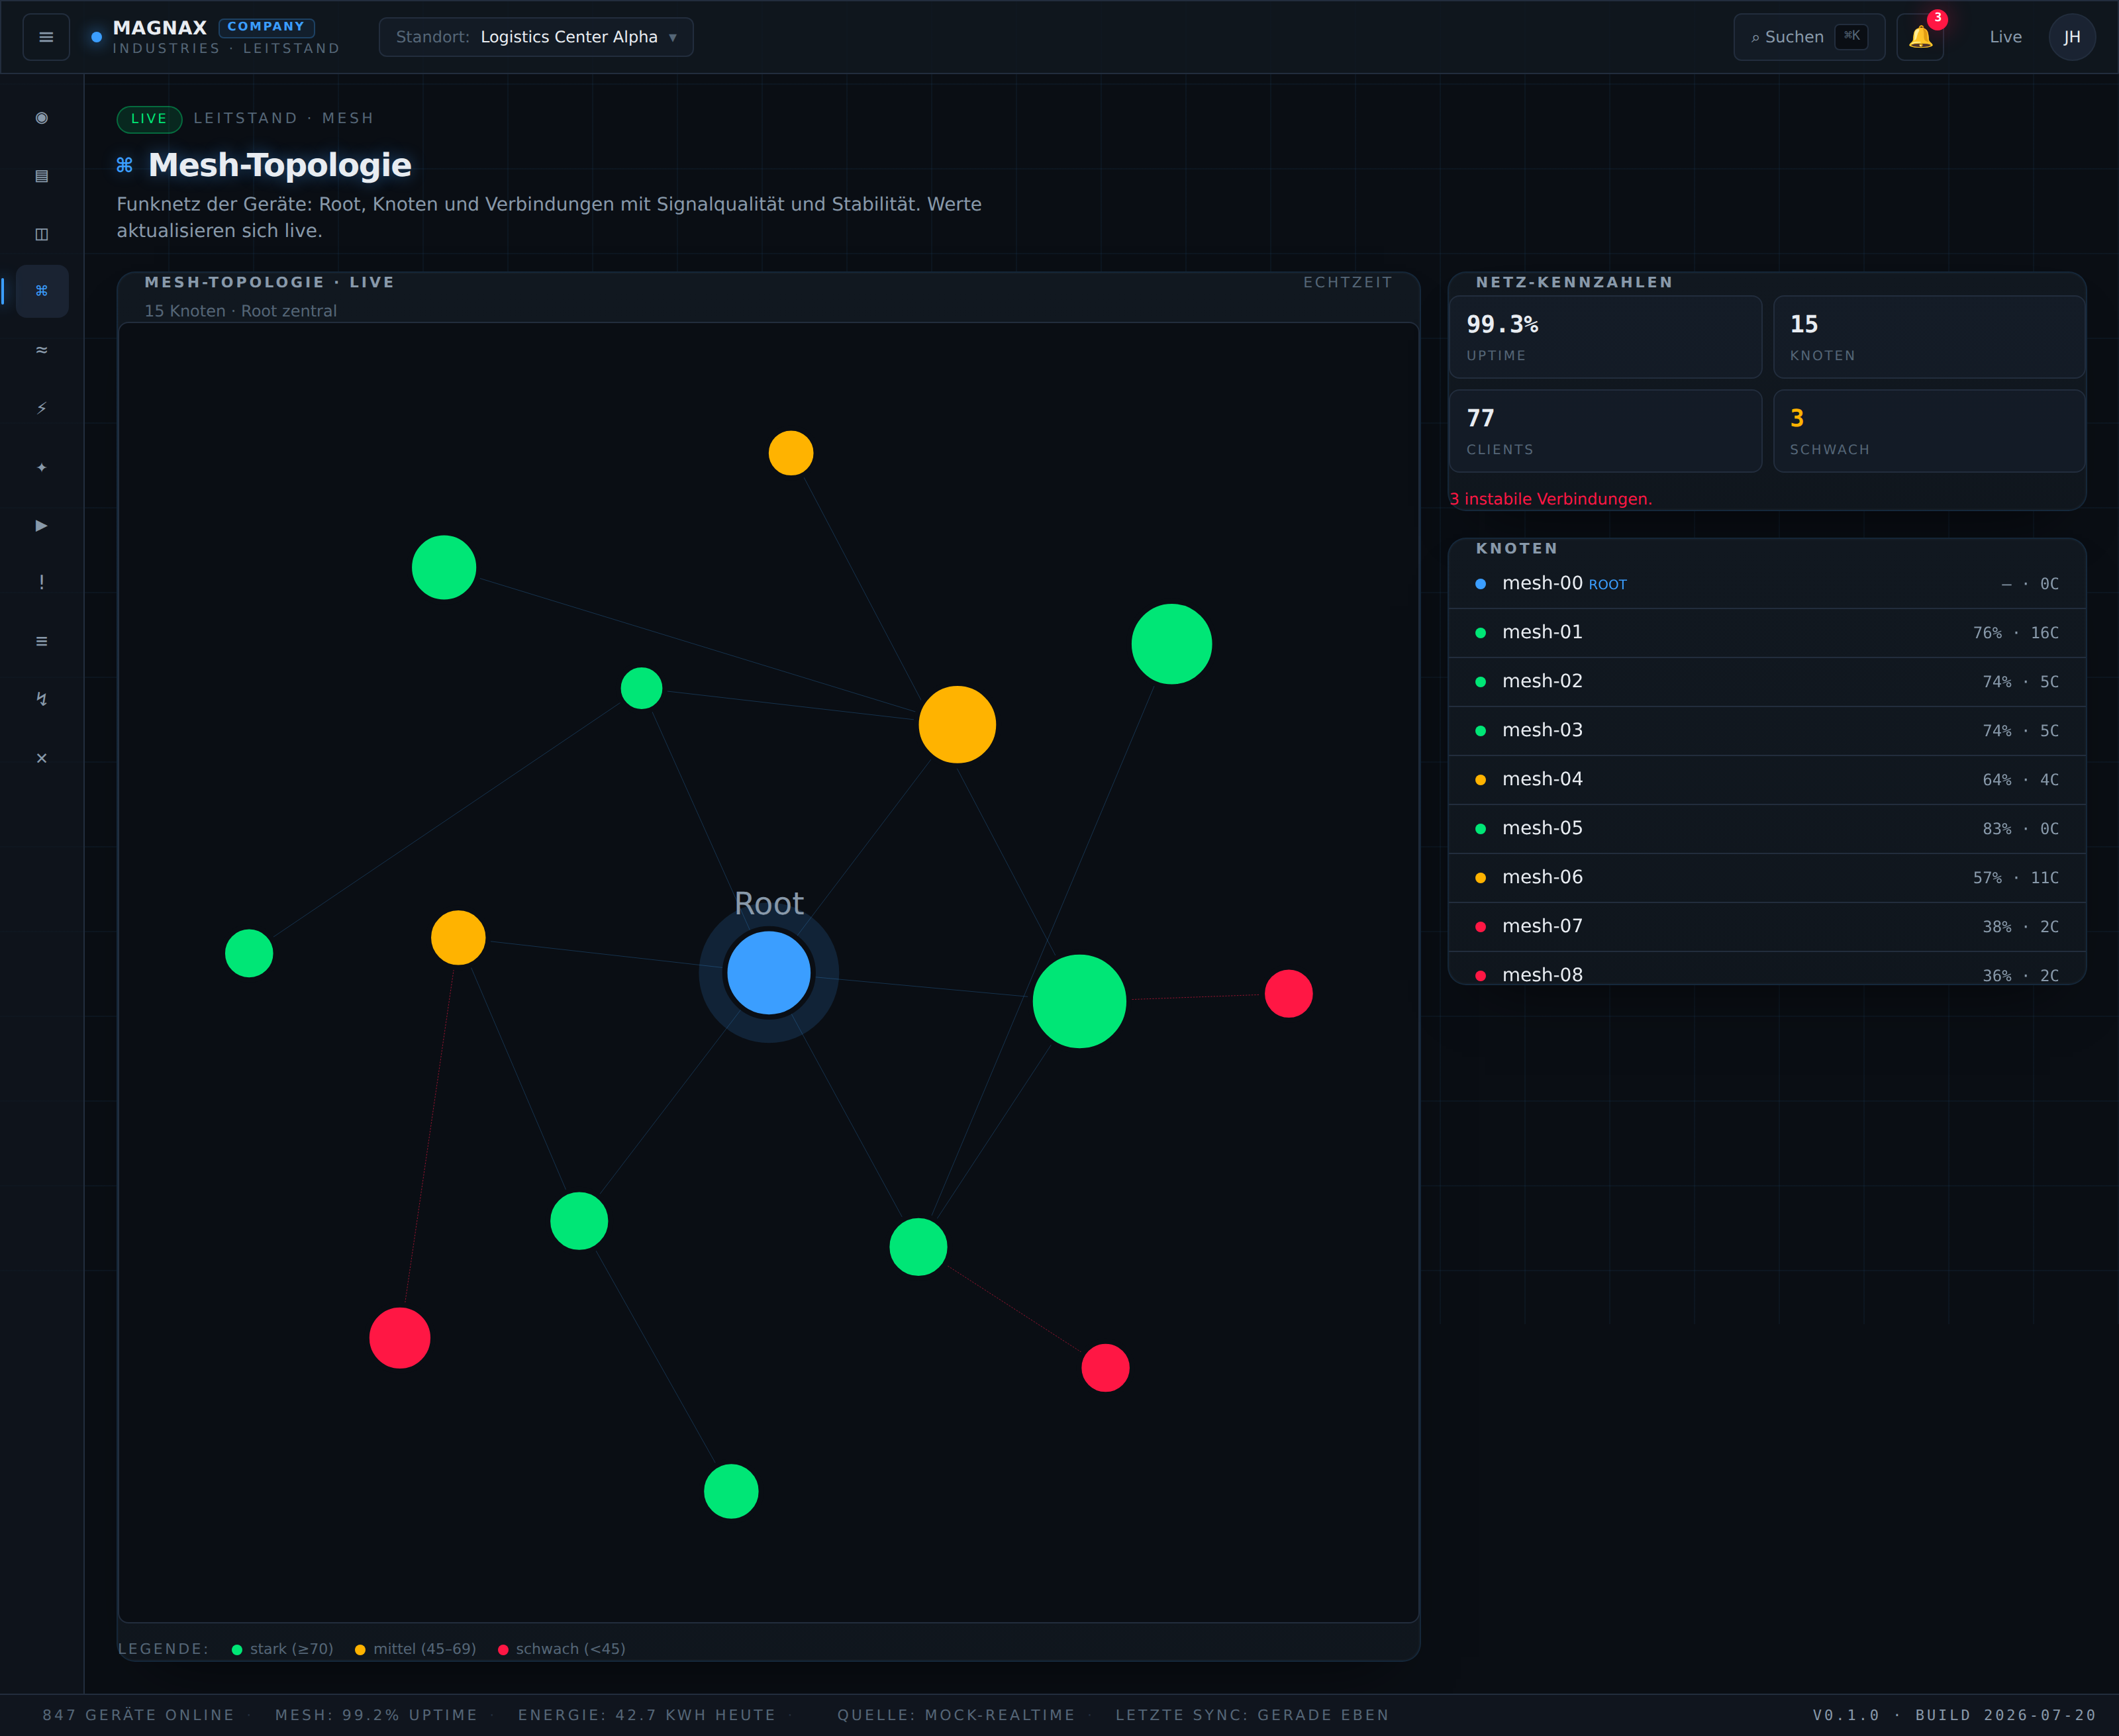The height and width of the screenshot is (1736, 2119).
Task: Click the Suchen search field
Action: (x=1809, y=37)
